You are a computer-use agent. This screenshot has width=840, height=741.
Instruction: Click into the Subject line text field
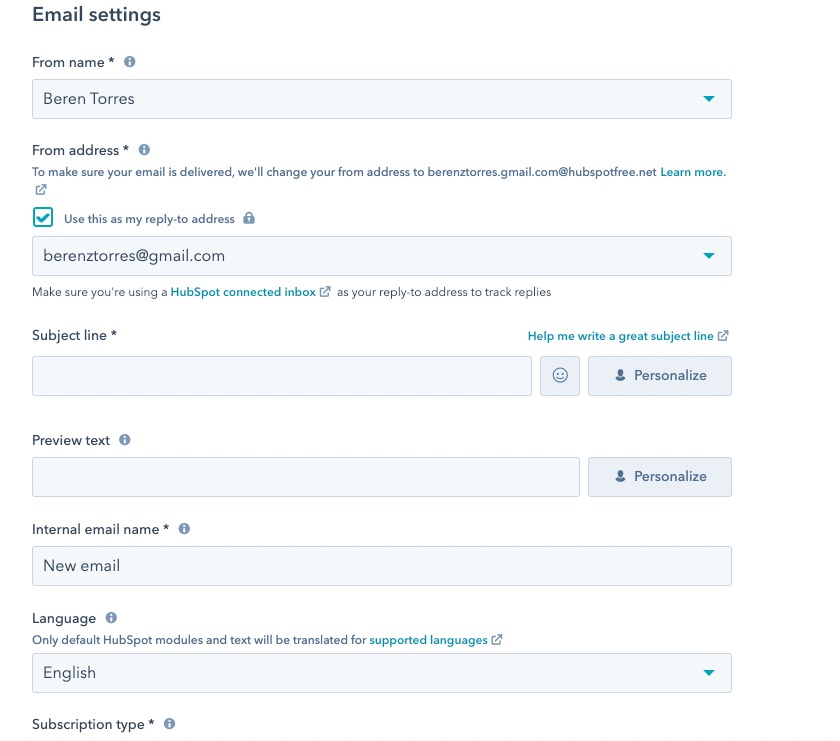(282, 376)
